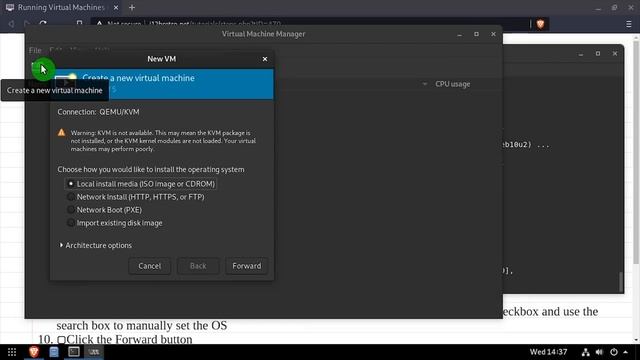The image size is (640, 360).
Task: Click the browser page vertical scrollbar
Action: 636,151
